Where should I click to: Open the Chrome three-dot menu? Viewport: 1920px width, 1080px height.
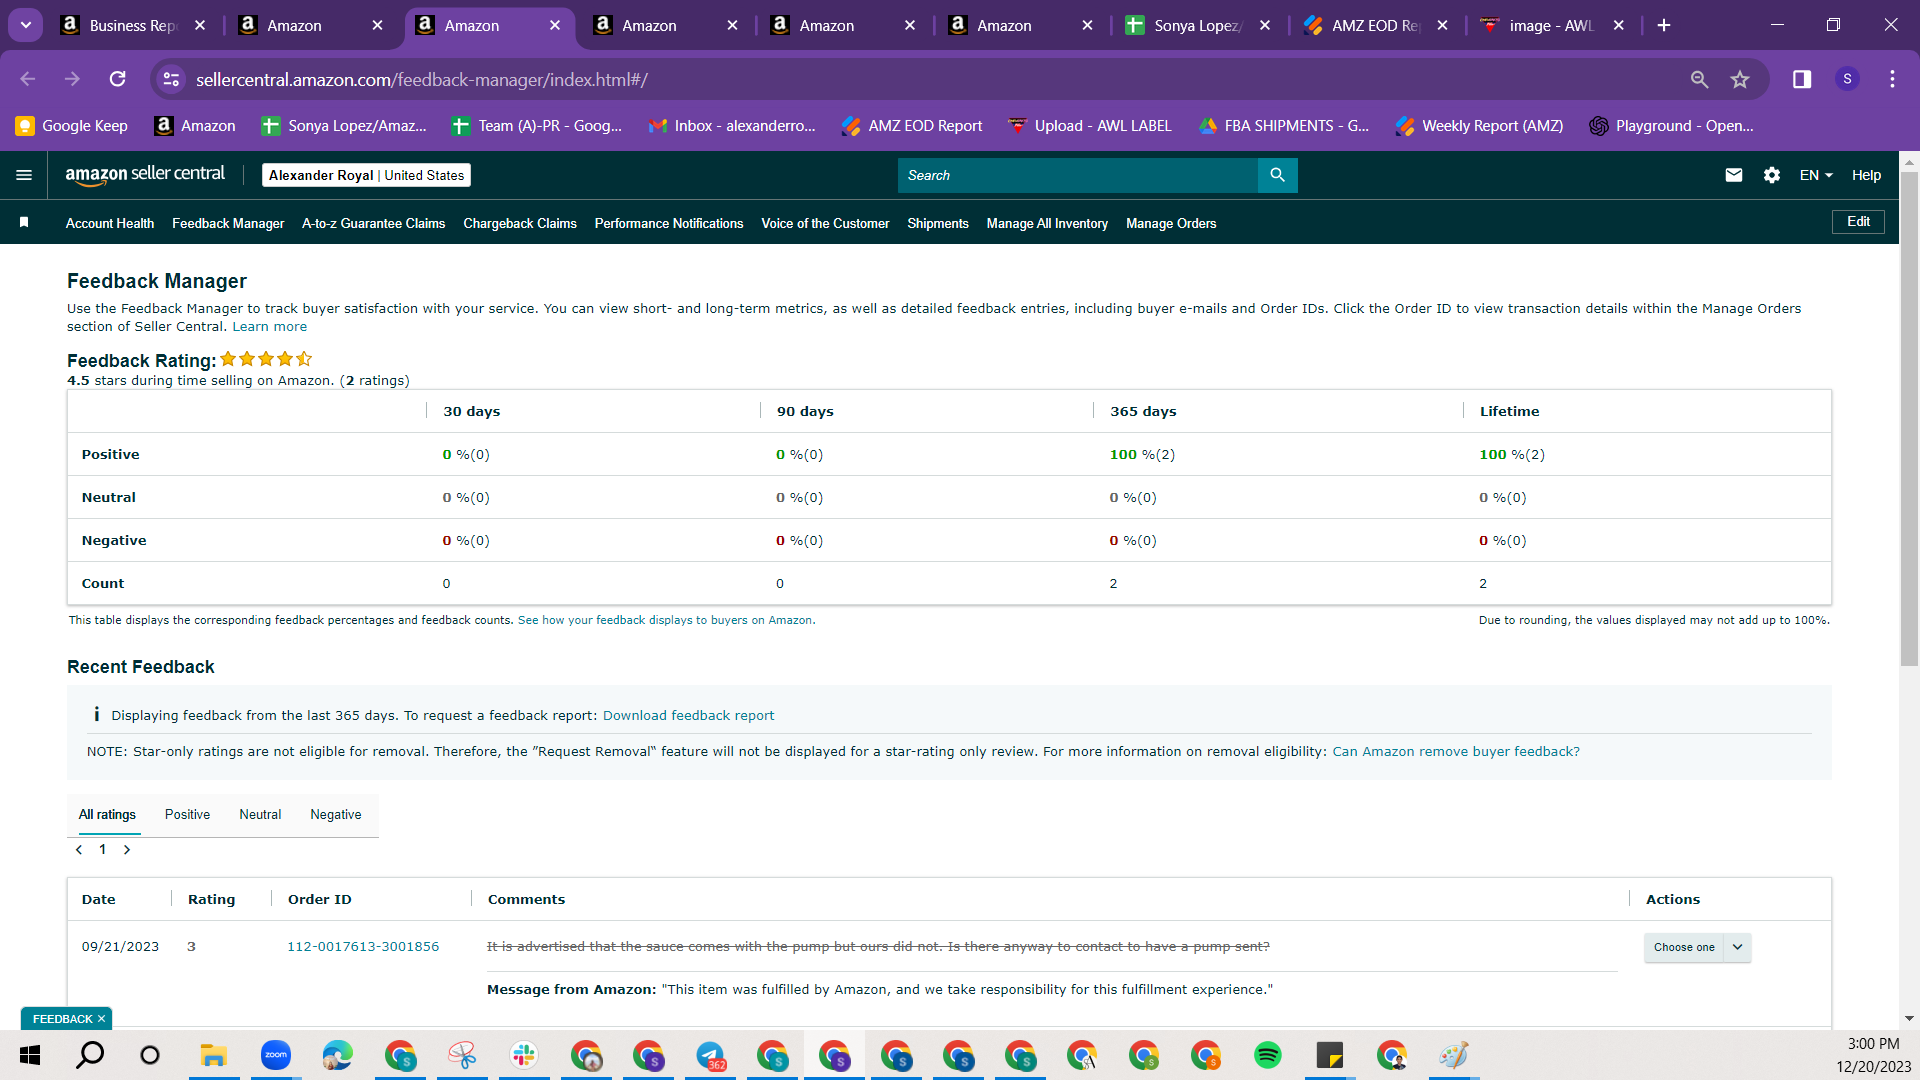tap(1892, 79)
